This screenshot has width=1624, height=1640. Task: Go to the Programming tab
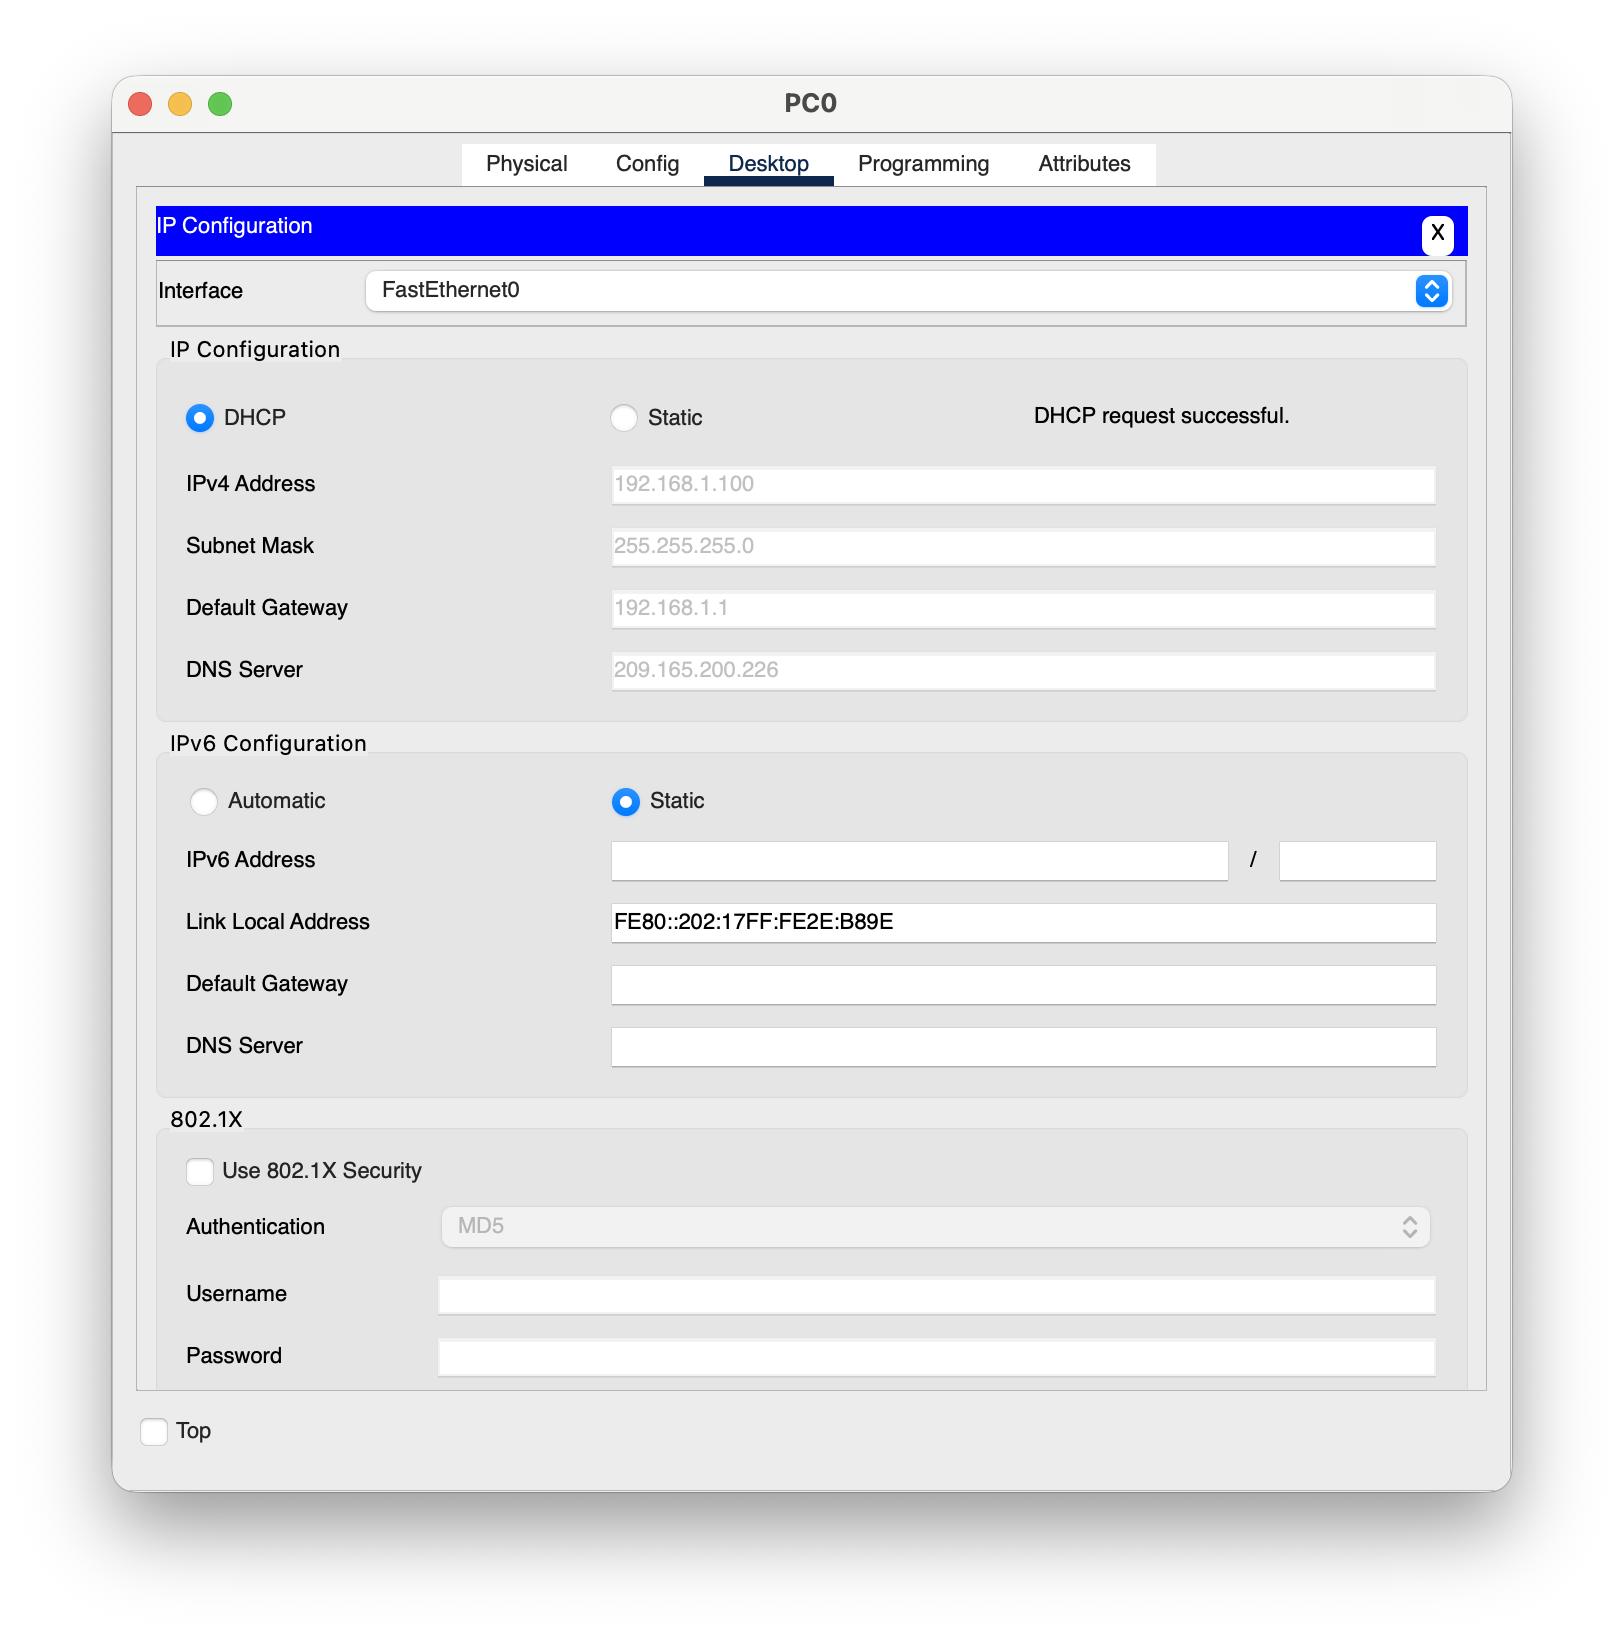coord(923,164)
